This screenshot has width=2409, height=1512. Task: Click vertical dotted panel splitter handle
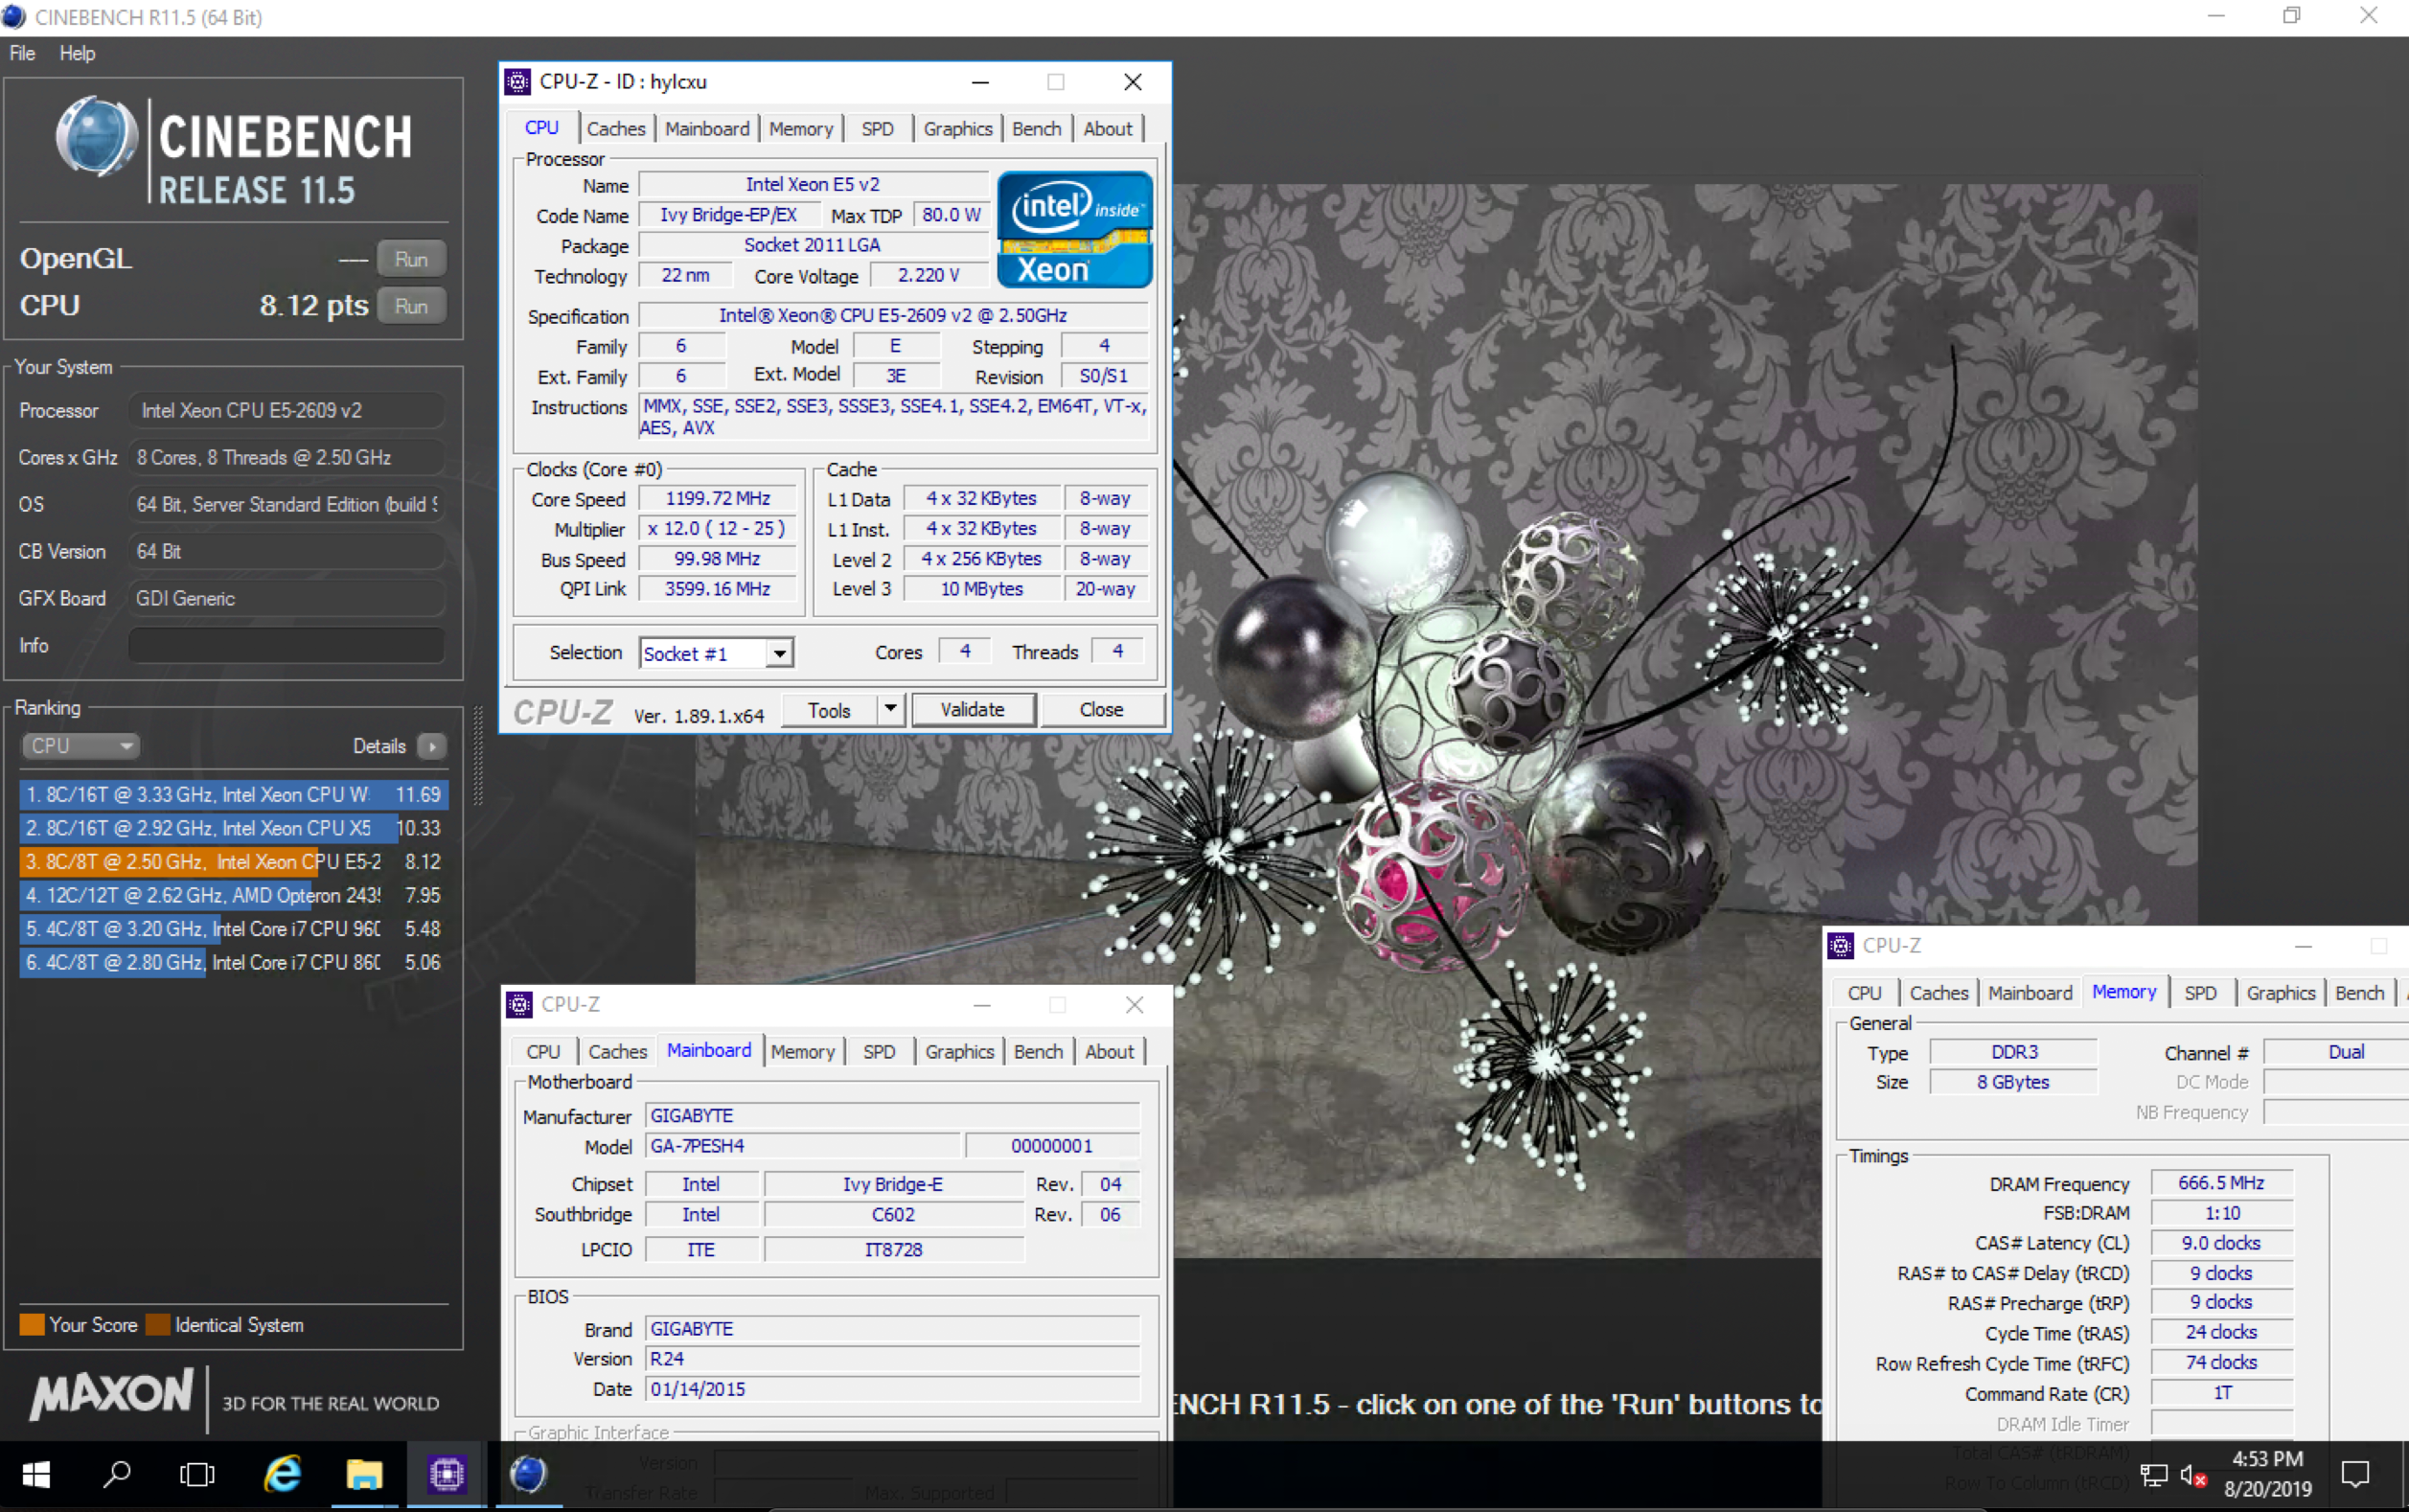(478, 756)
